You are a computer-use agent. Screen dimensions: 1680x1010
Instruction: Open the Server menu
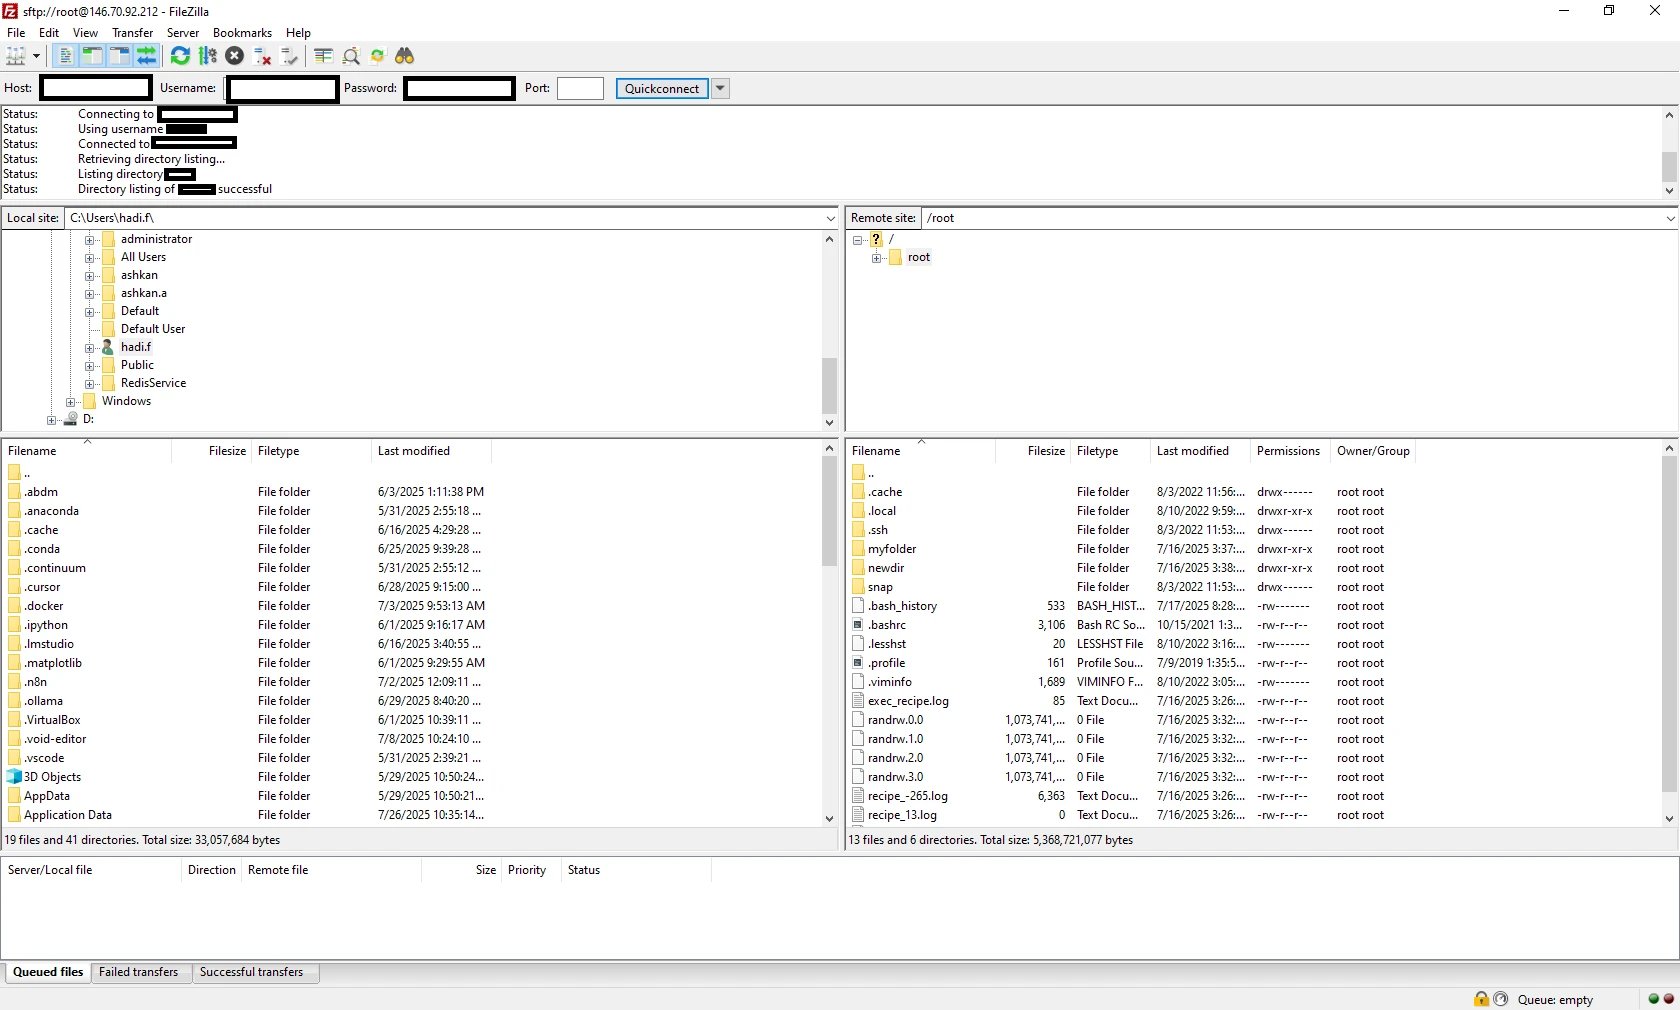pyautogui.click(x=183, y=33)
